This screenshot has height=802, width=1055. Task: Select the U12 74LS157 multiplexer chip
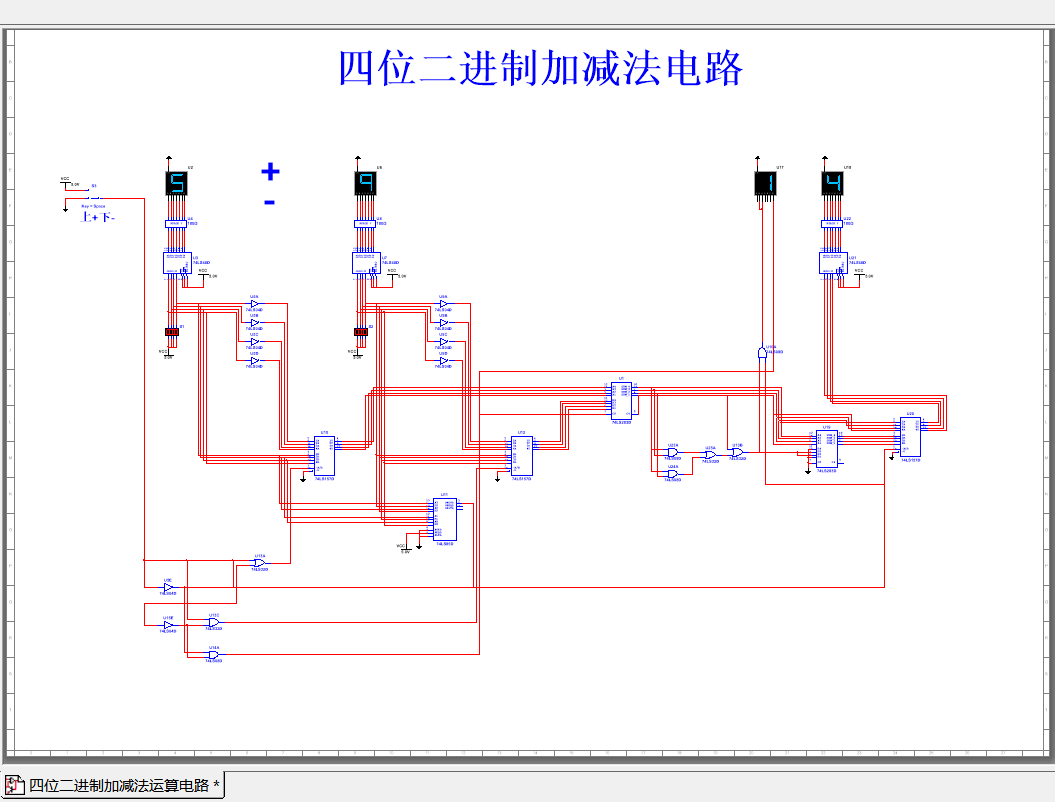pyautogui.click(x=521, y=456)
